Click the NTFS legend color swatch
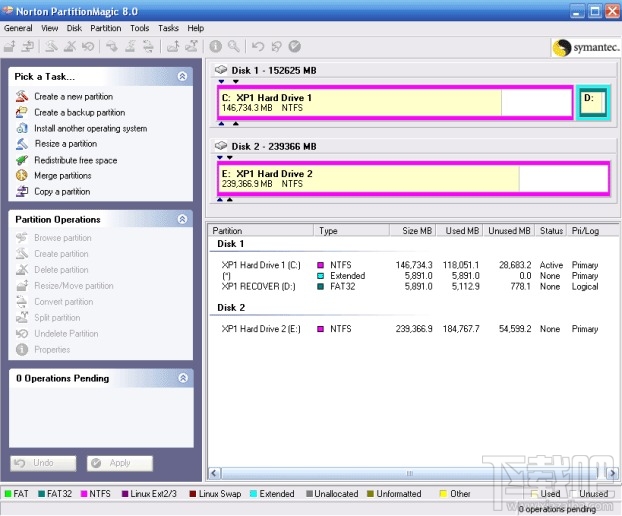Screen dimensions: 622x516 tap(84, 494)
